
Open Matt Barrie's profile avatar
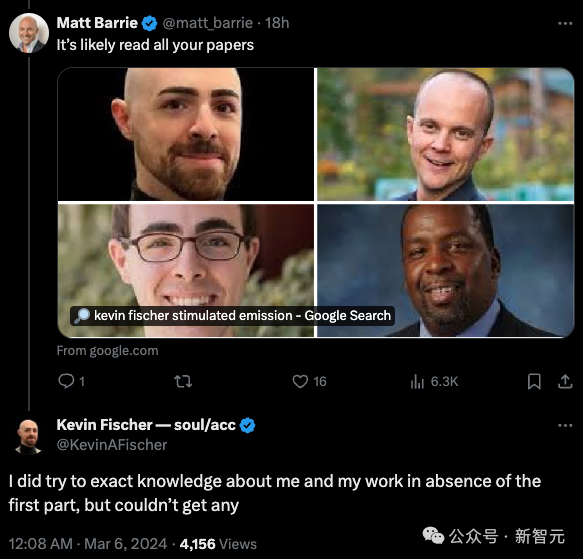click(29, 33)
